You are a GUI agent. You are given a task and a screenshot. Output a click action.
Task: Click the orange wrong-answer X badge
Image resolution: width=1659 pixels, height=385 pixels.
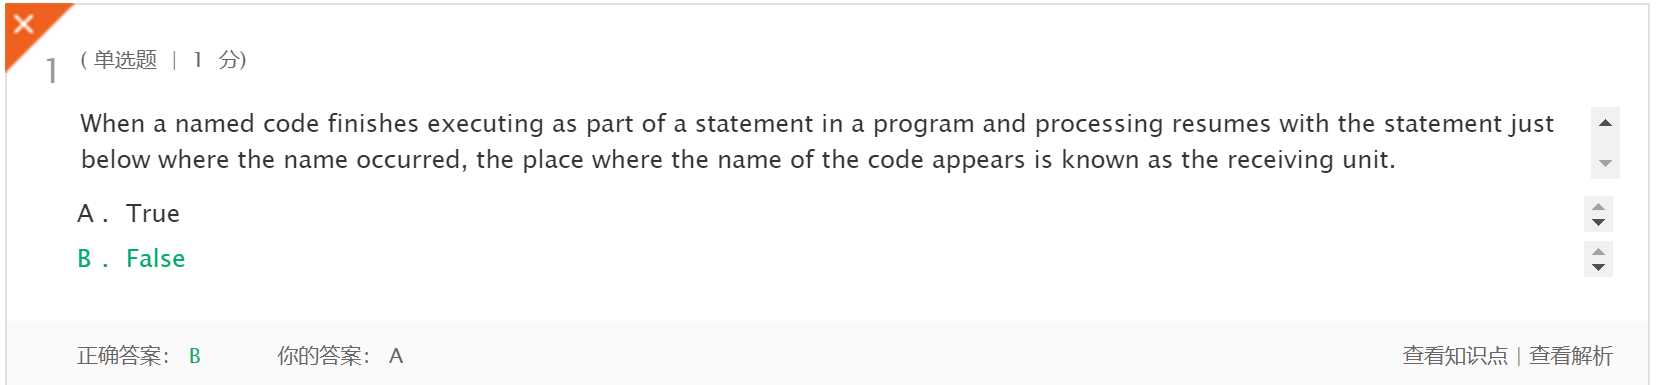point(25,25)
